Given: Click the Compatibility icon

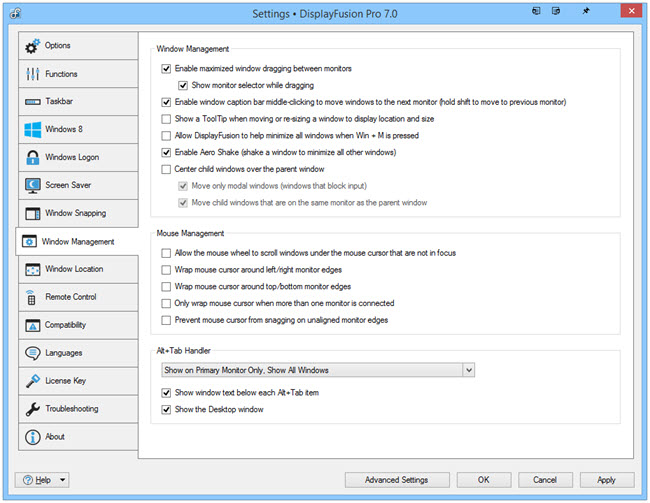Looking at the screenshot, I should [x=32, y=325].
